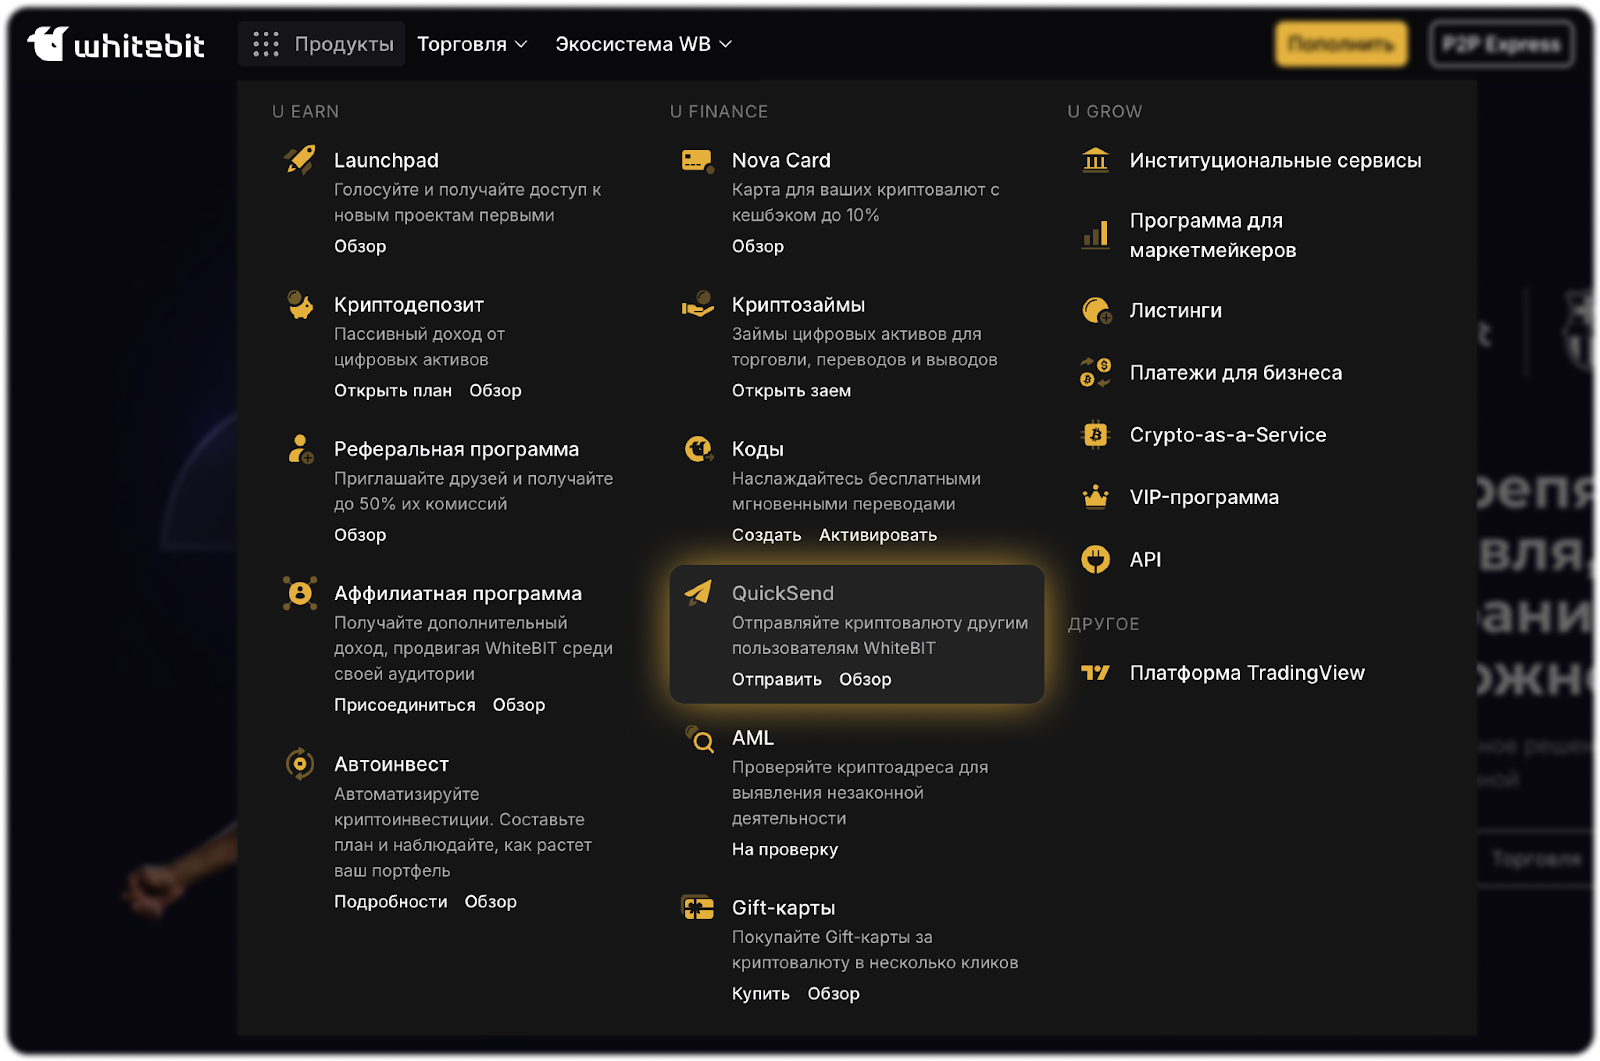Expand the Торговля dropdown
The image size is (1600, 1061).
[x=472, y=44]
